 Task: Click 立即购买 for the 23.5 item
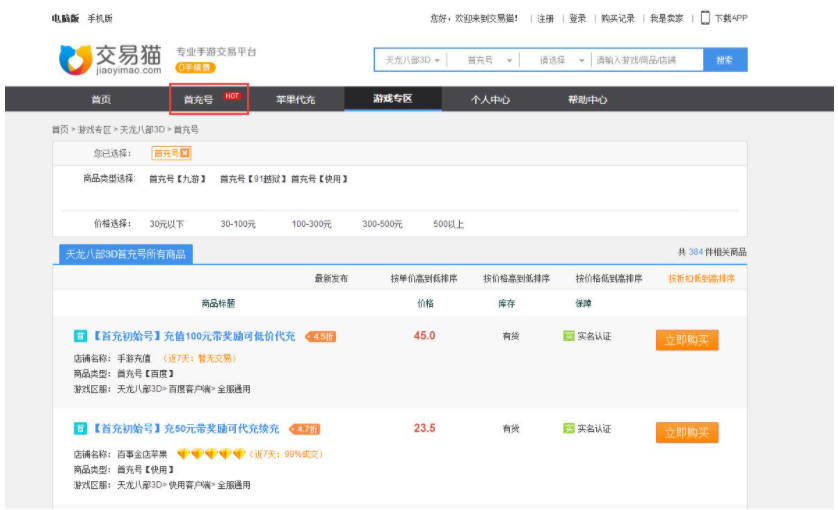[x=687, y=432]
